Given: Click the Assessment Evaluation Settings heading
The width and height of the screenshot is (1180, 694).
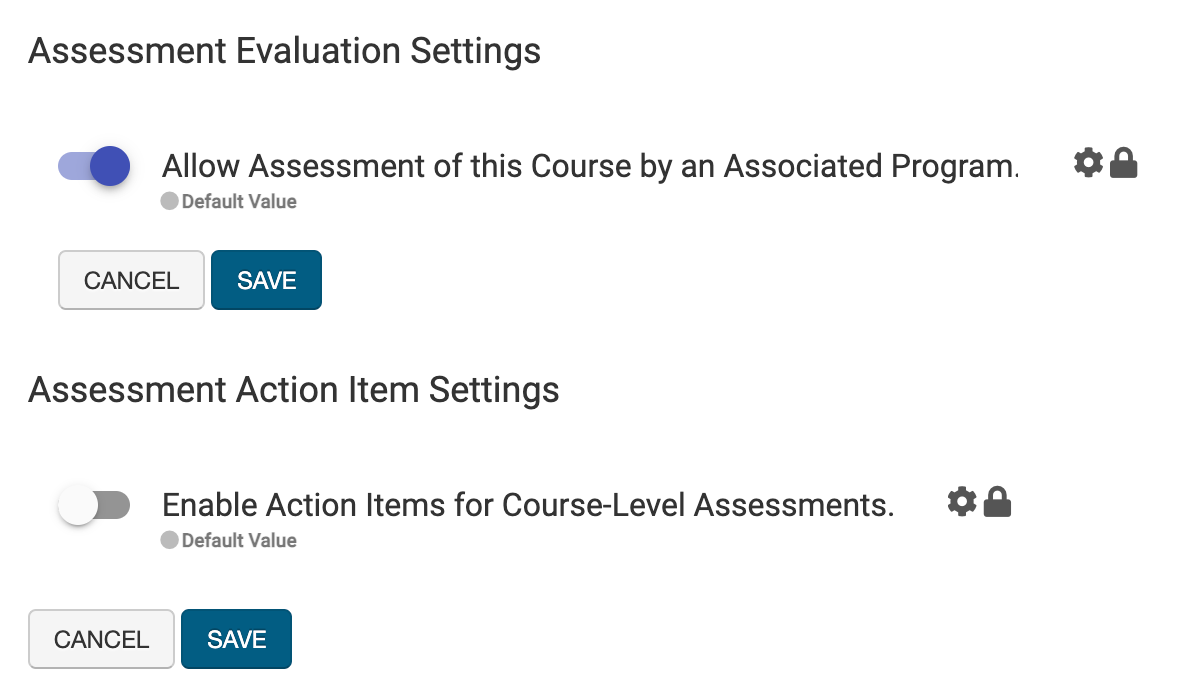Looking at the screenshot, I should pyautogui.click(x=285, y=51).
